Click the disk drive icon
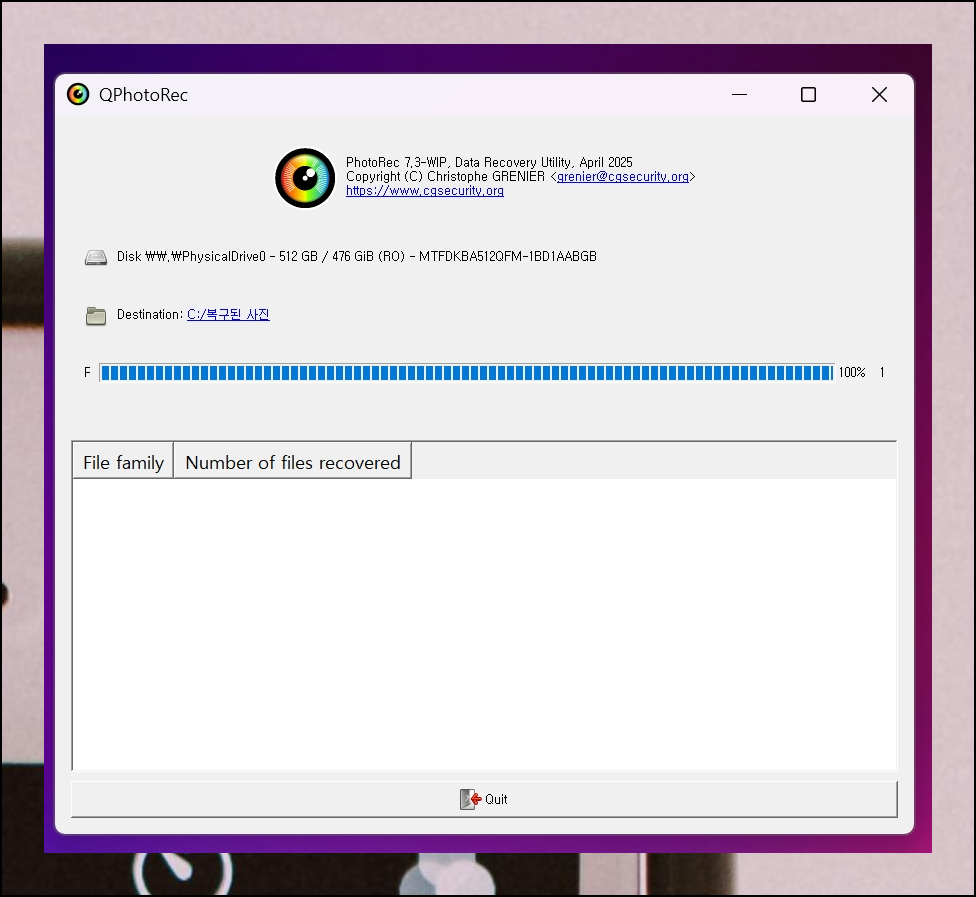This screenshot has width=976, height=897. (x=96, y=257)
